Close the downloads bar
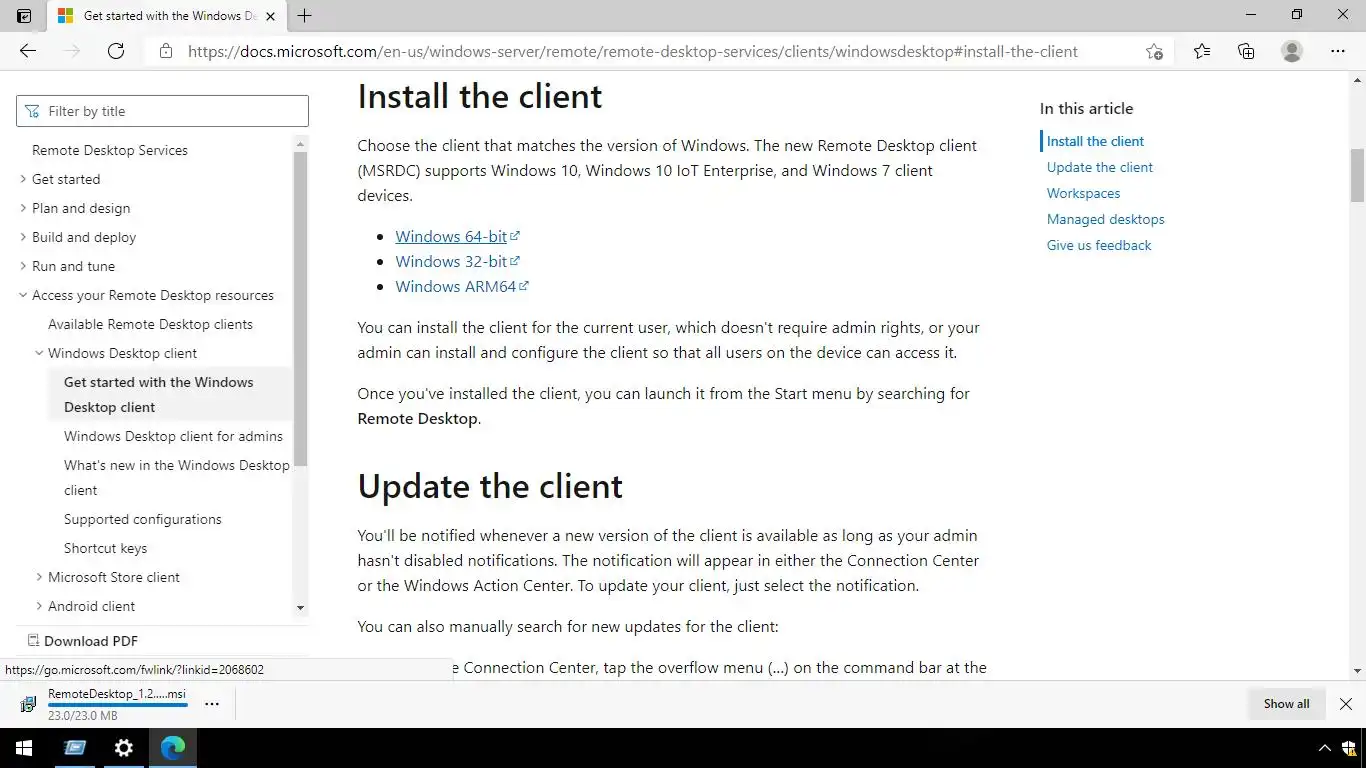 pyautogui.click(x=1346, y=704)
